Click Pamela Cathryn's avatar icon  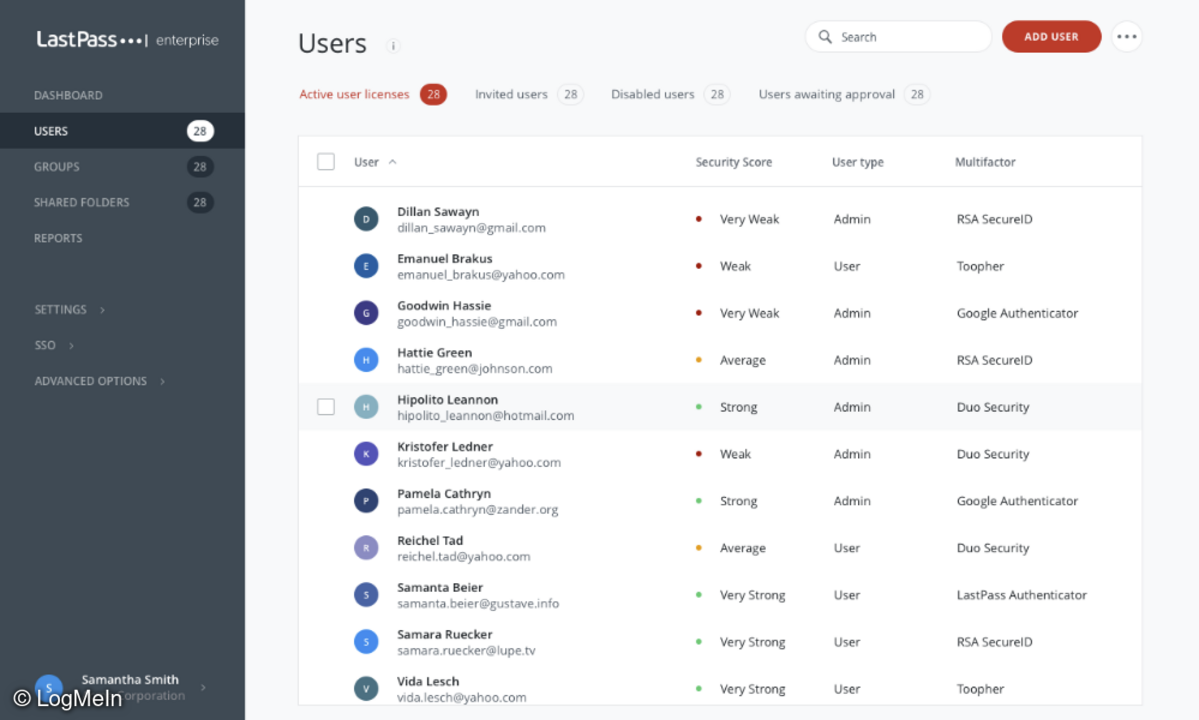click(x=366, y=501)
